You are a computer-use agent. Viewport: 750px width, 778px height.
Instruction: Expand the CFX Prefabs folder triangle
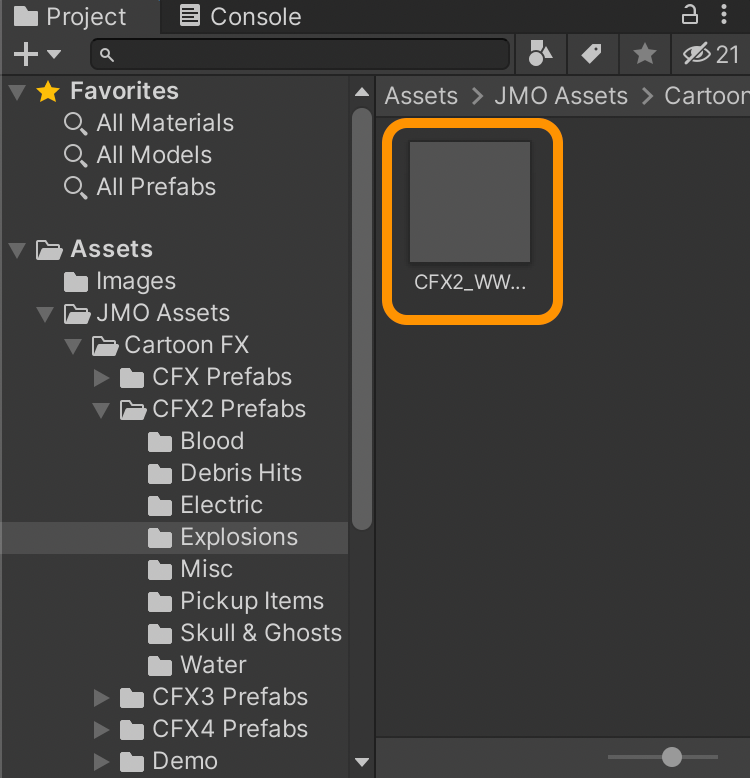click(102, 378)
